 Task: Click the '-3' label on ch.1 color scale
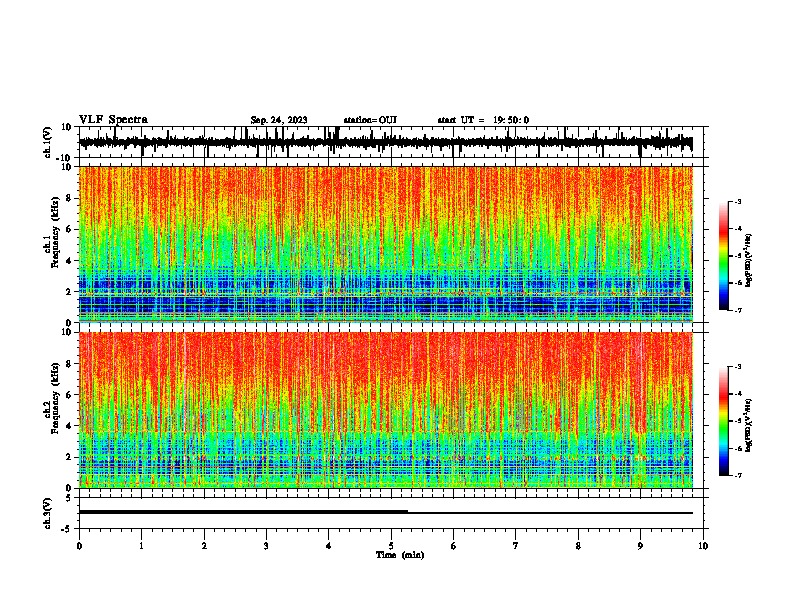738,202
